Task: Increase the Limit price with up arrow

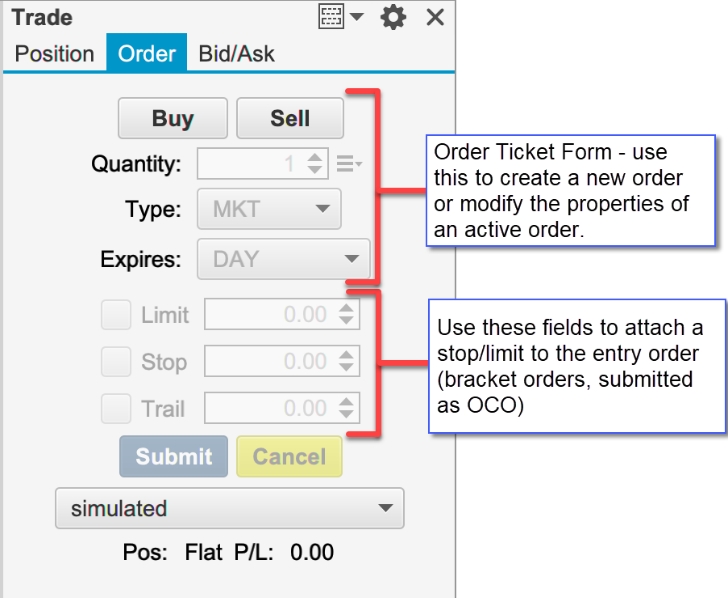Action: (x=346, y=308)
